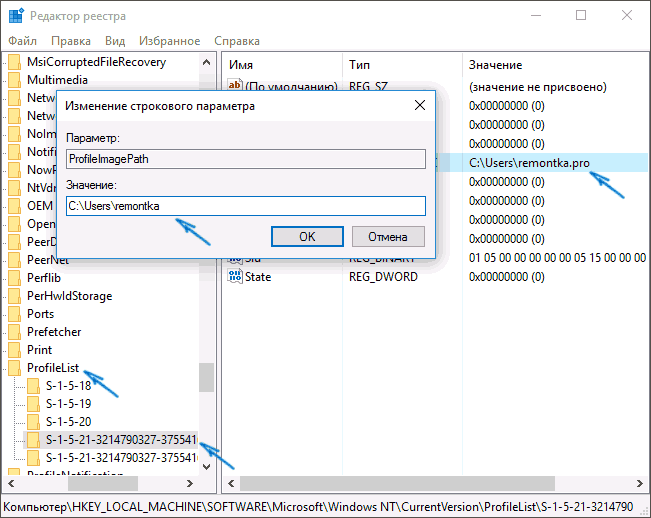
Task: Click the highlighted S-1-5-21 key folder icon
Action: point(33,440)
